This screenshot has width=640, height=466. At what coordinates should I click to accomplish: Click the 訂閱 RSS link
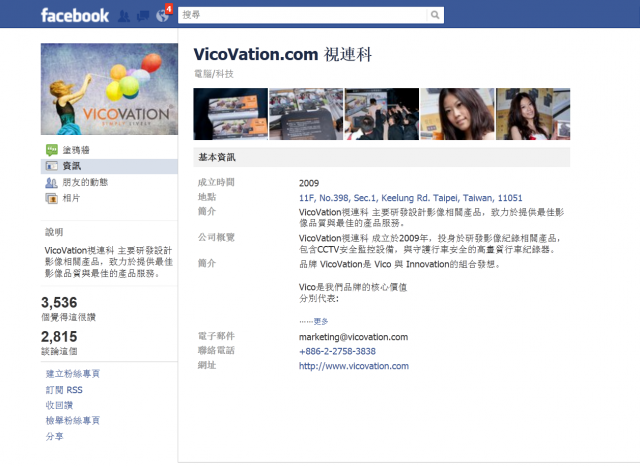coord(64,390)
